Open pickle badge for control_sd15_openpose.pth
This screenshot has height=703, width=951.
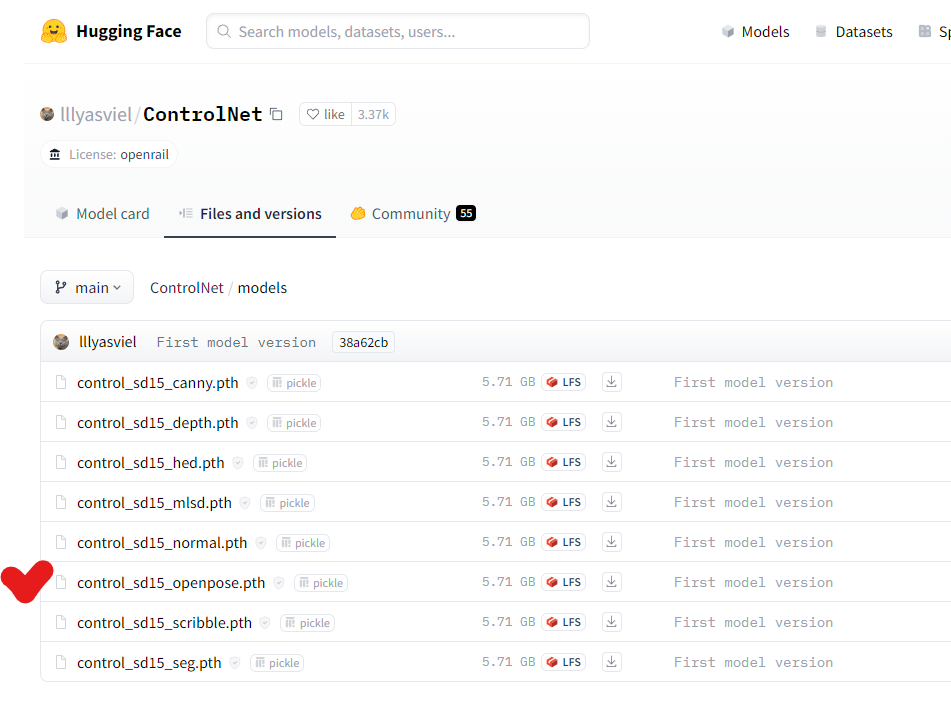(x=321, y=584)
